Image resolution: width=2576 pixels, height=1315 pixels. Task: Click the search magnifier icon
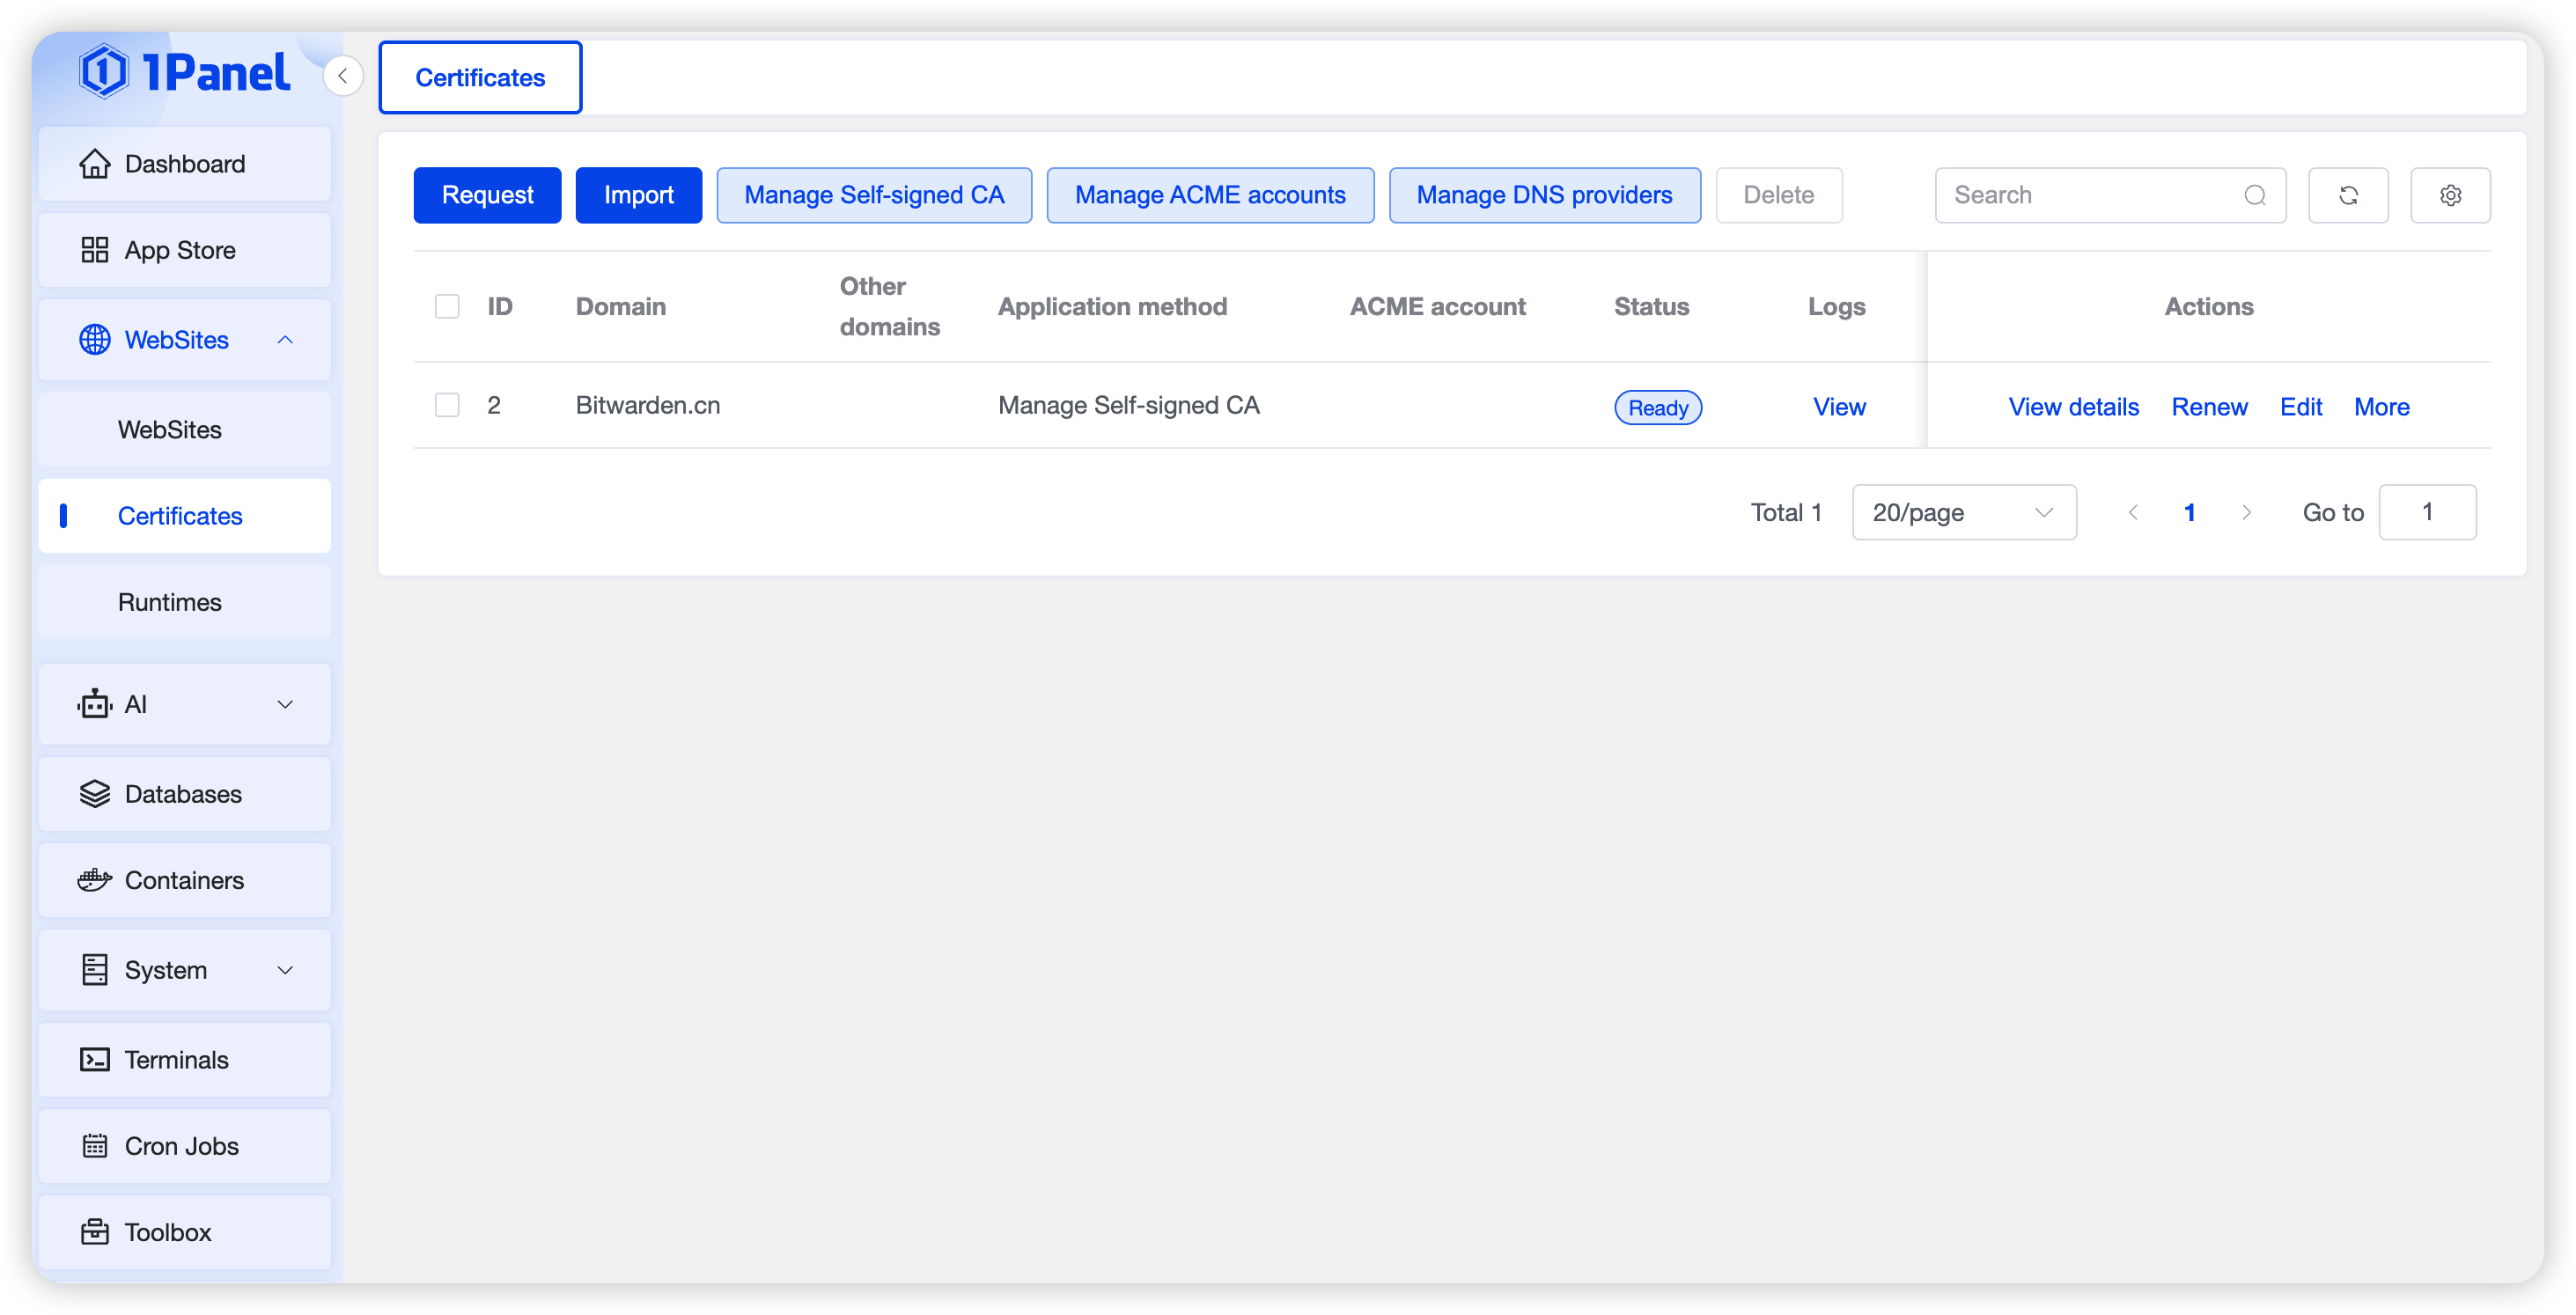(x=2254, y=195)
